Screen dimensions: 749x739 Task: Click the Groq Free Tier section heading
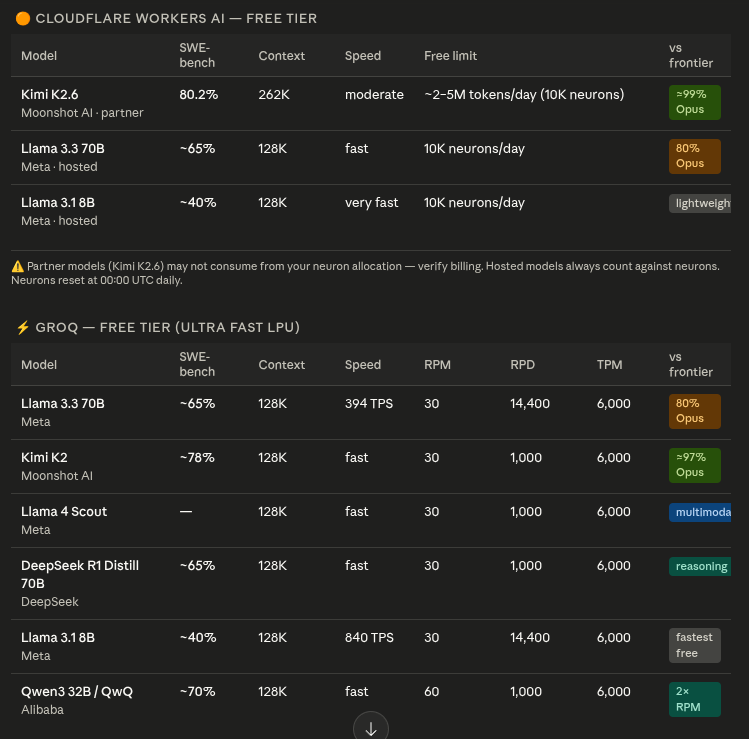coord(168,328)
